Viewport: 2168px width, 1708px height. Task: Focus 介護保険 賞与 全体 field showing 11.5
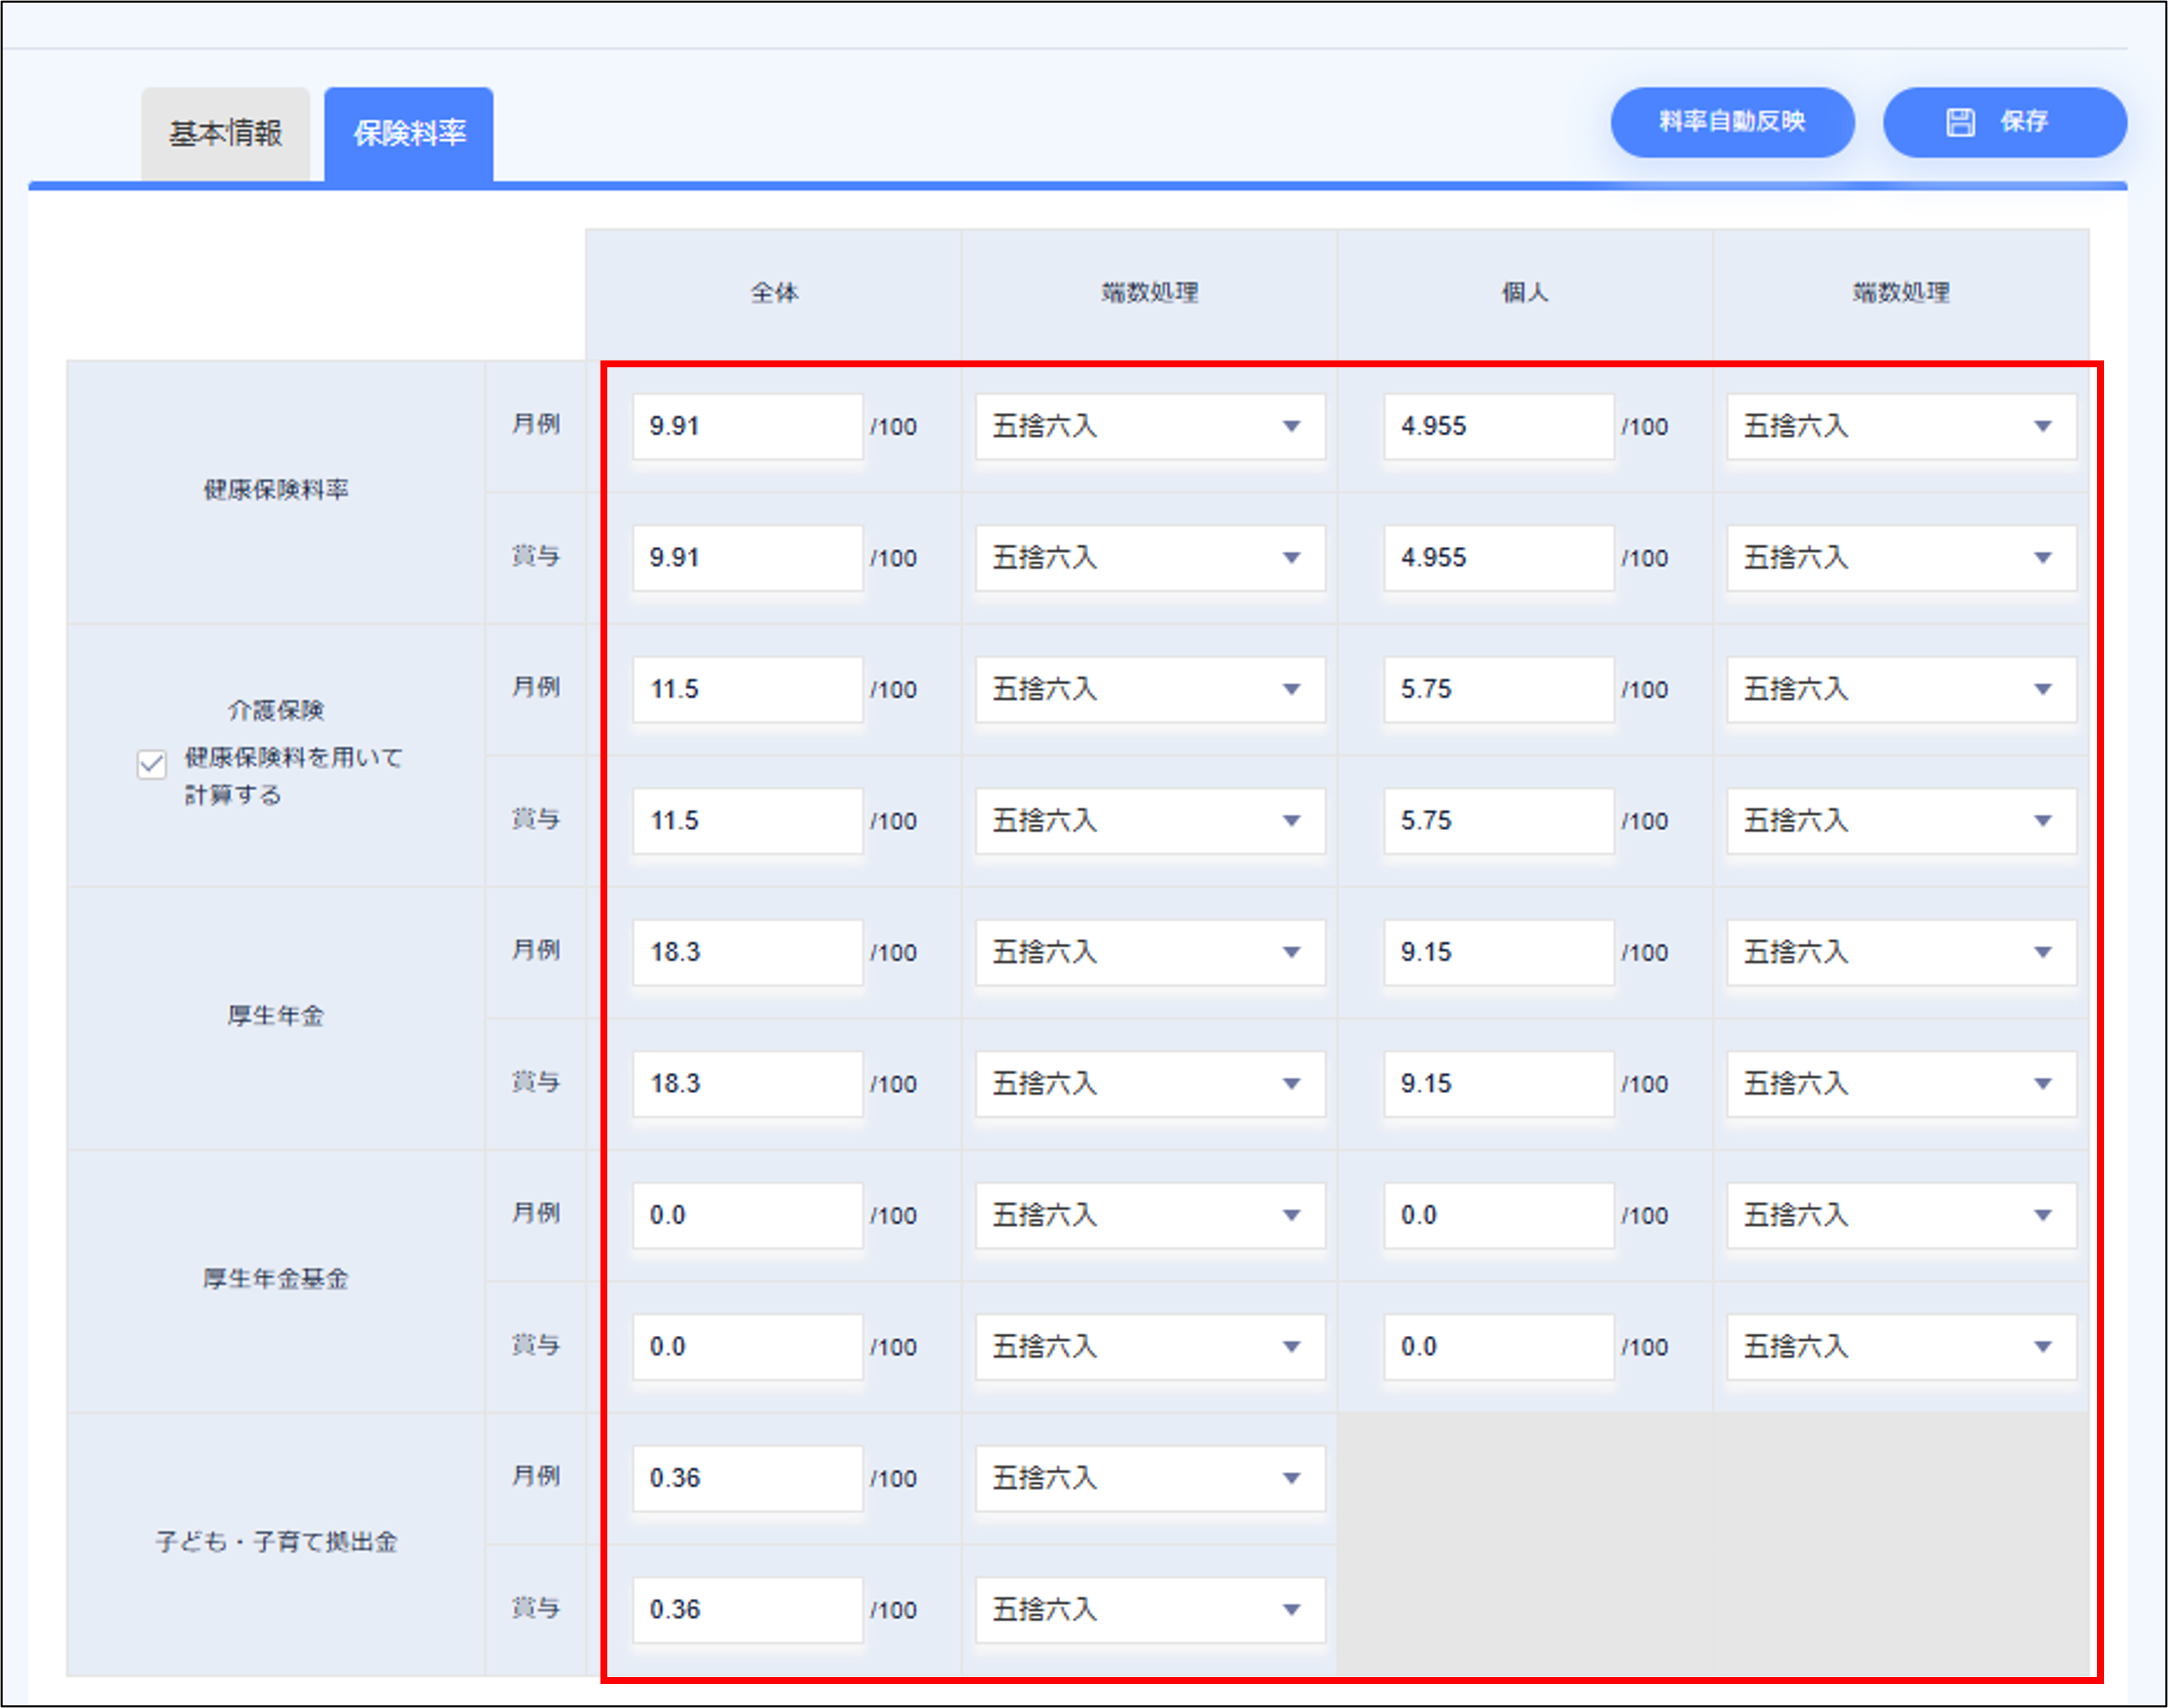pos(746,821)
